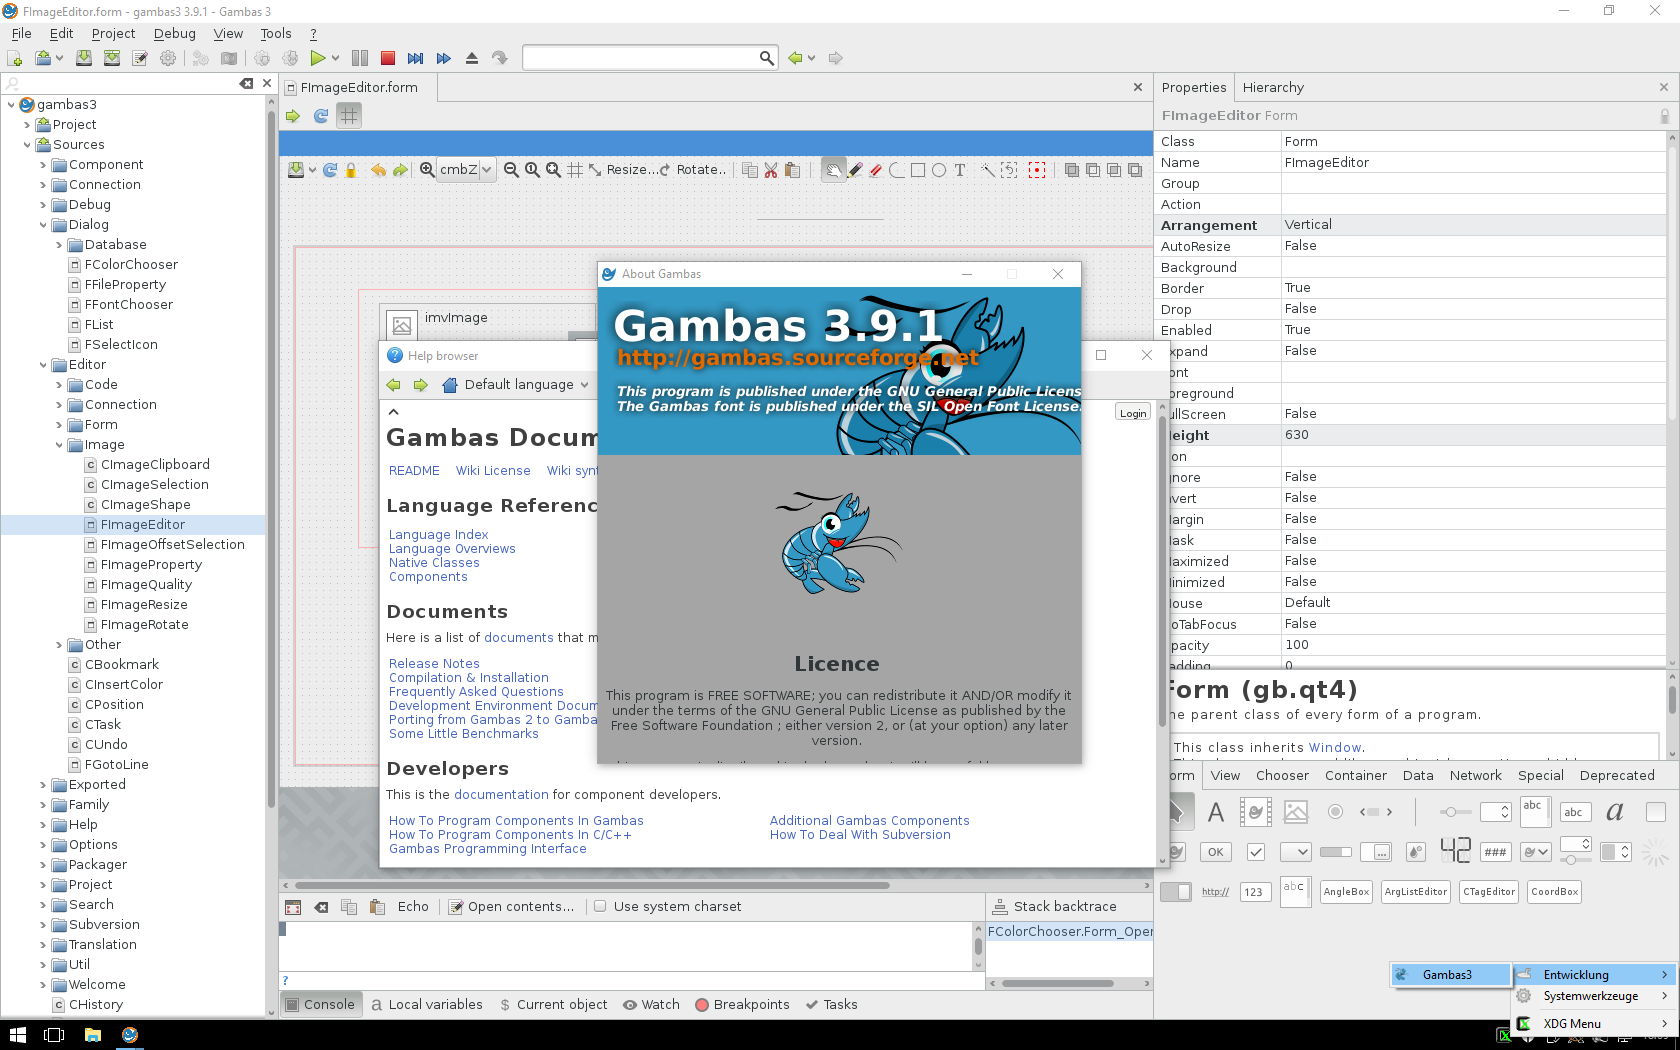Collapse the Image folder in project tree

click(x=59, y=445)
